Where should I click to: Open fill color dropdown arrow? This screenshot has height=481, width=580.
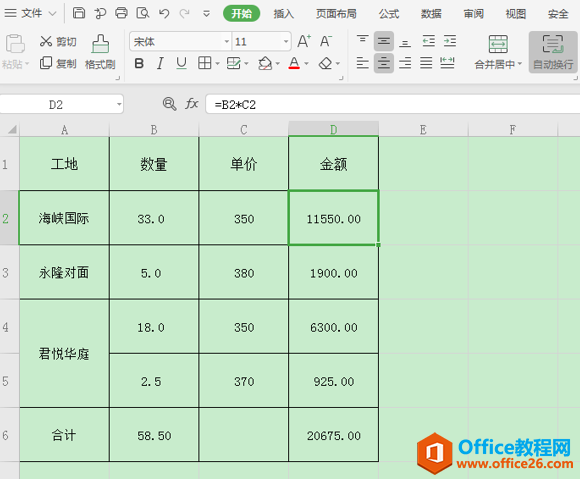point(277,64)
